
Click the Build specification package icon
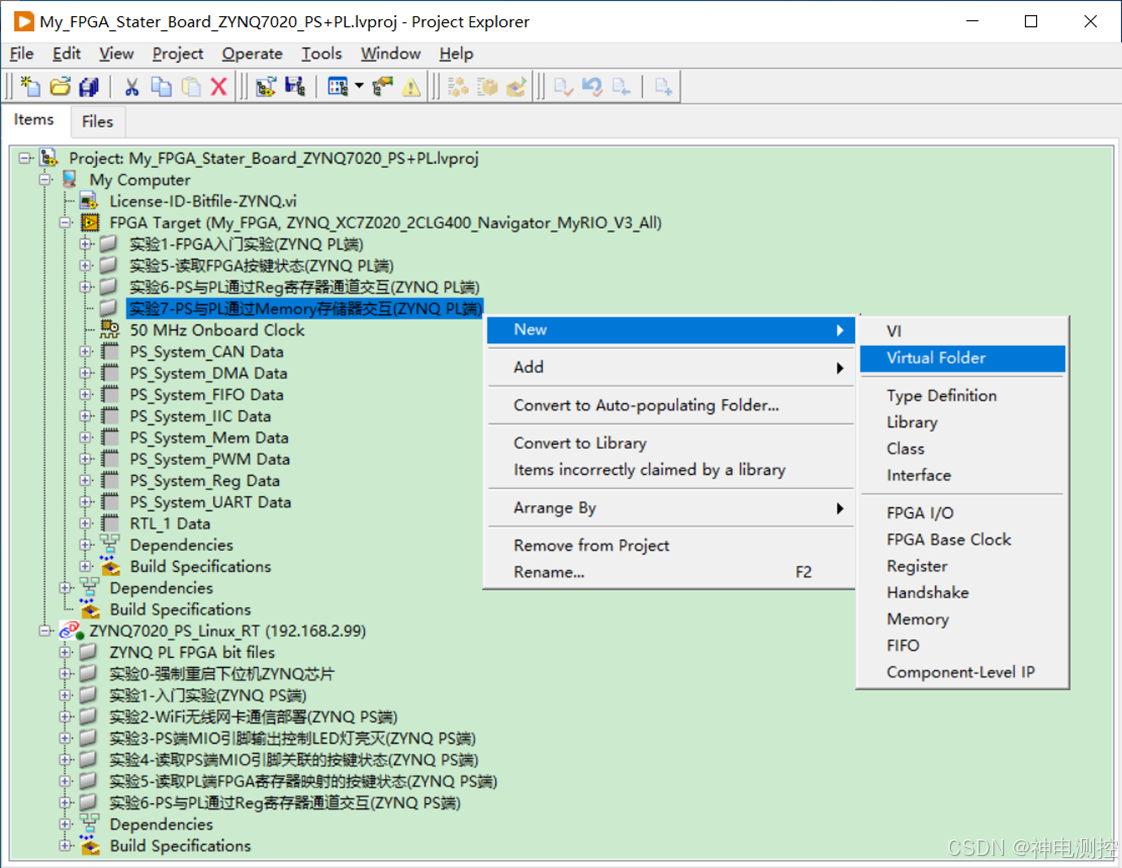(487, 87)
